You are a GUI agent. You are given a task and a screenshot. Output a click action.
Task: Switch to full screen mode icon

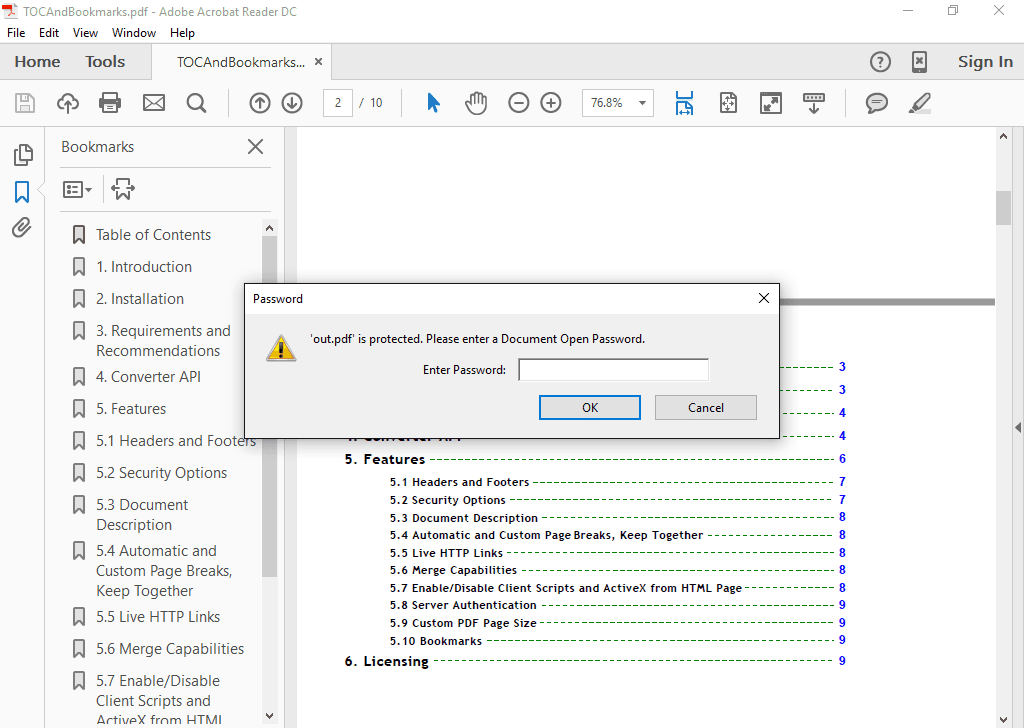pyautogui.click(x=771, y=103)
